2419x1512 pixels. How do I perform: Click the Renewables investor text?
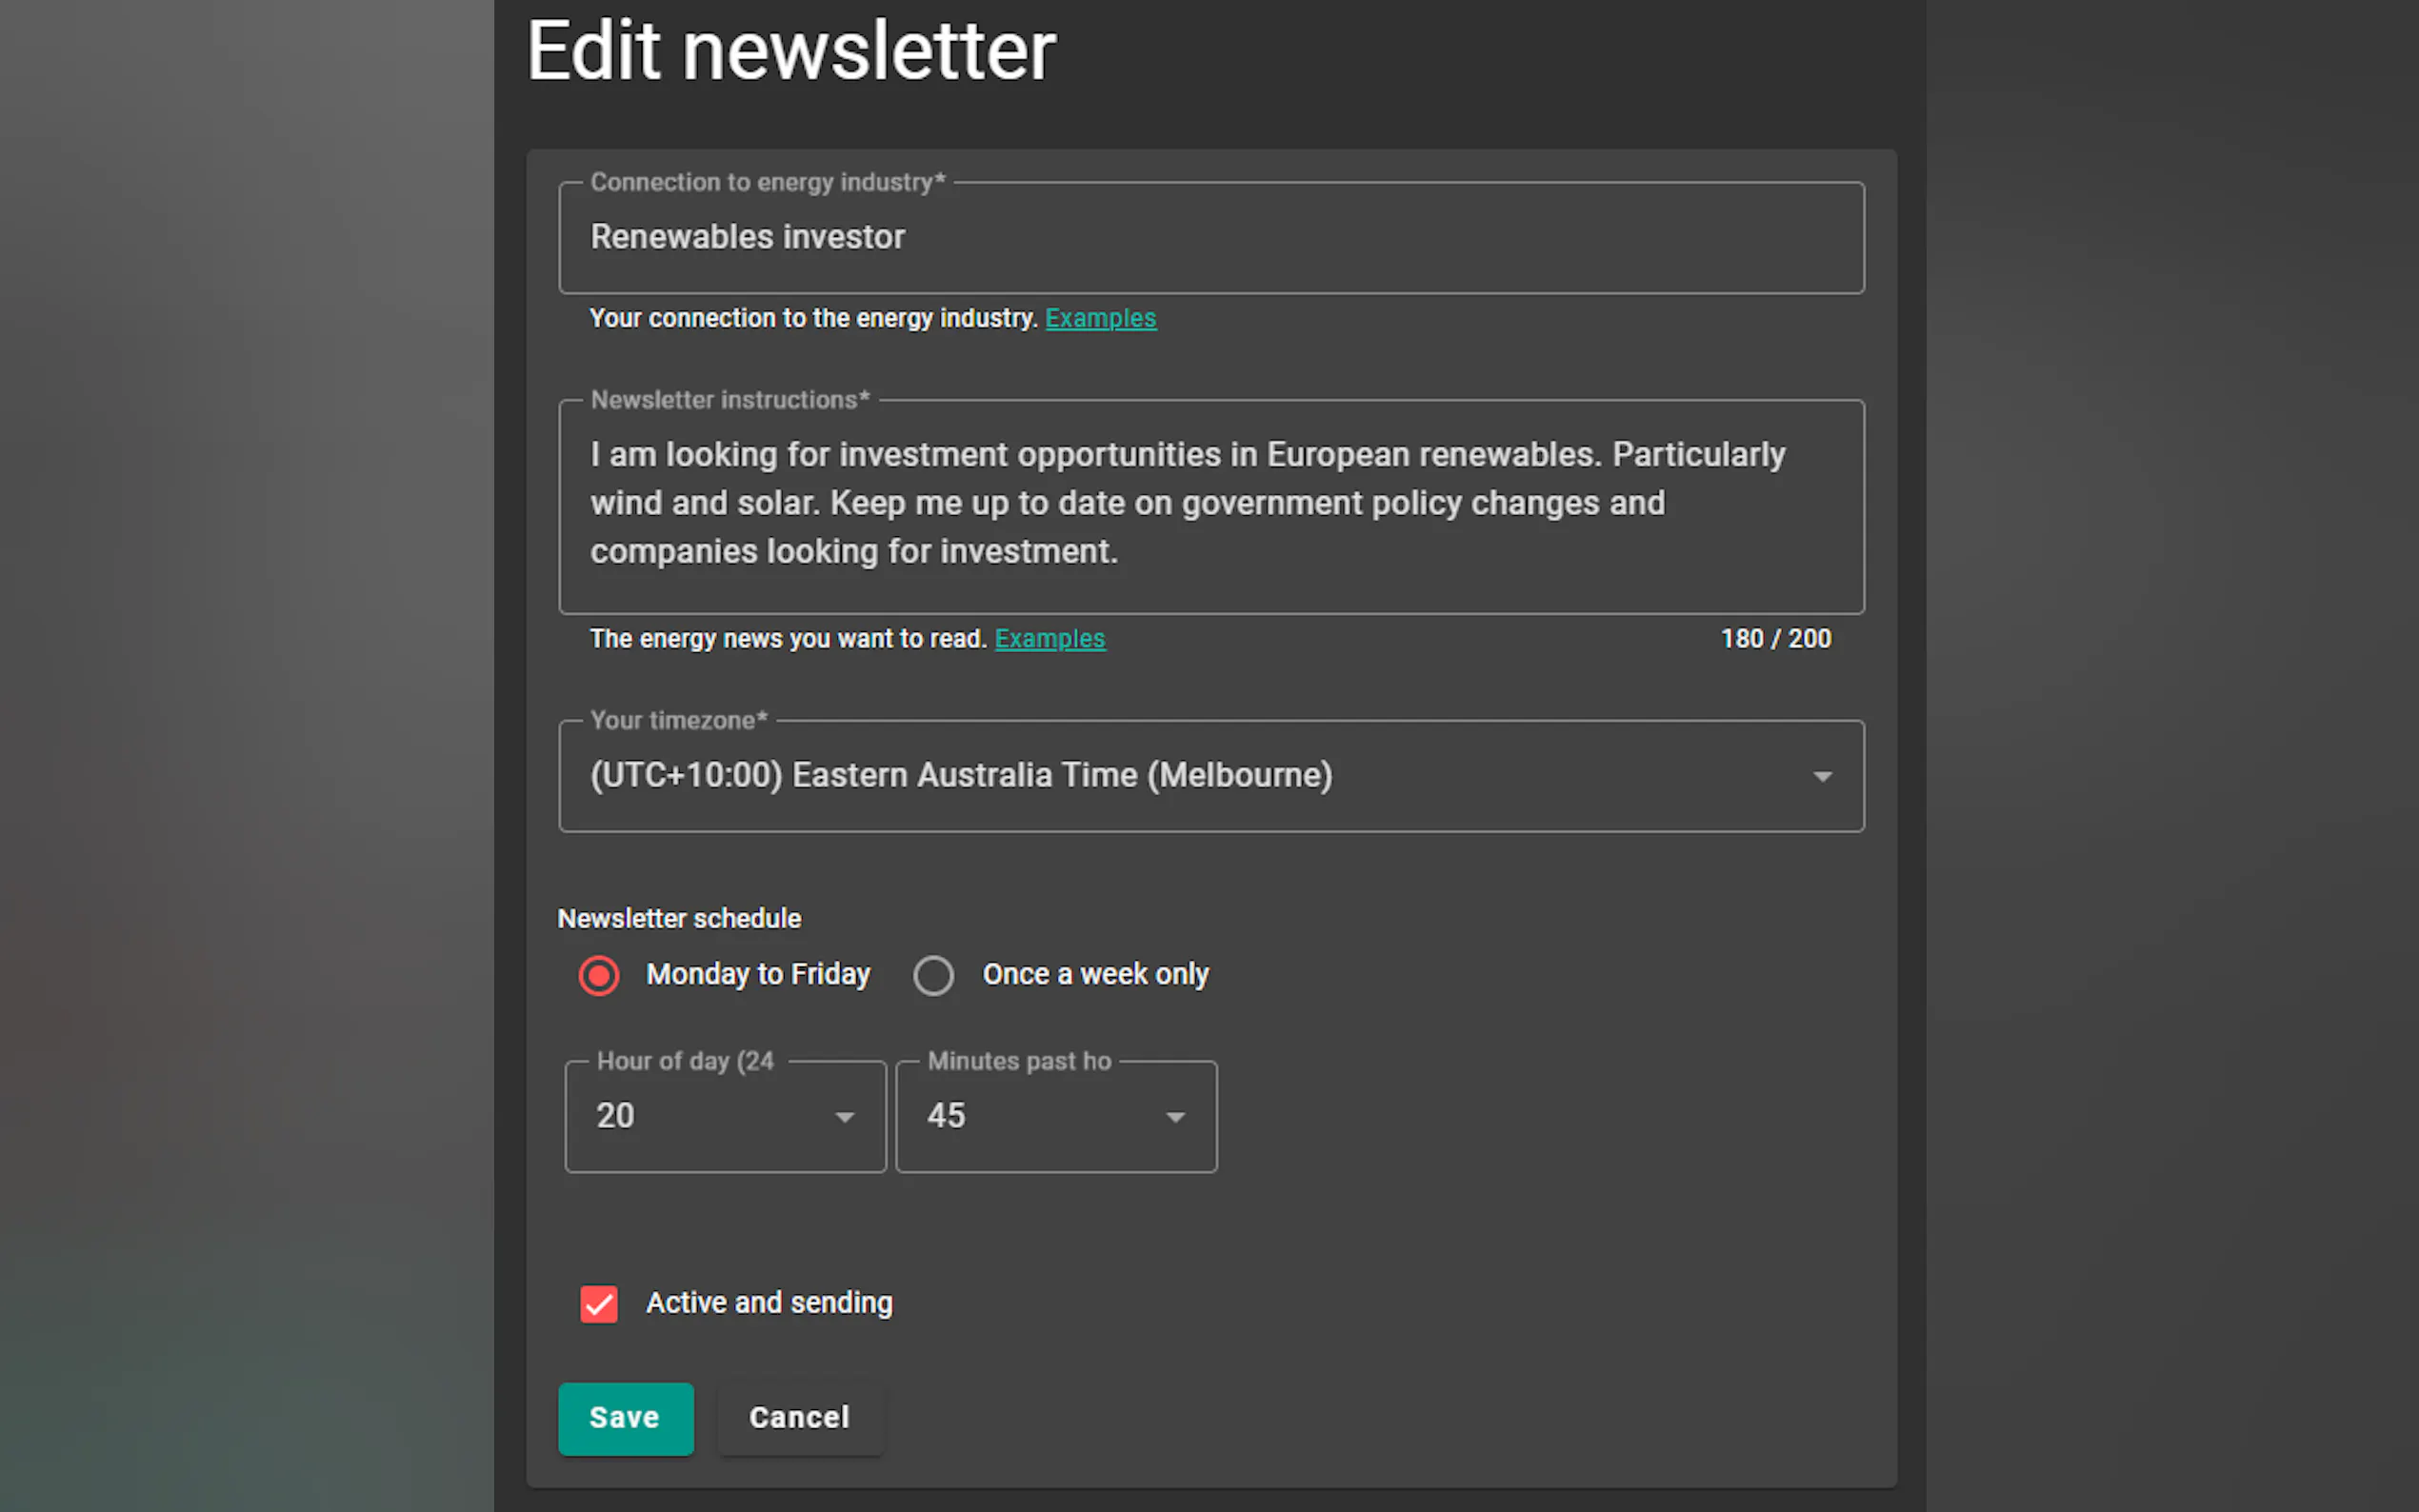coord(747,237)
